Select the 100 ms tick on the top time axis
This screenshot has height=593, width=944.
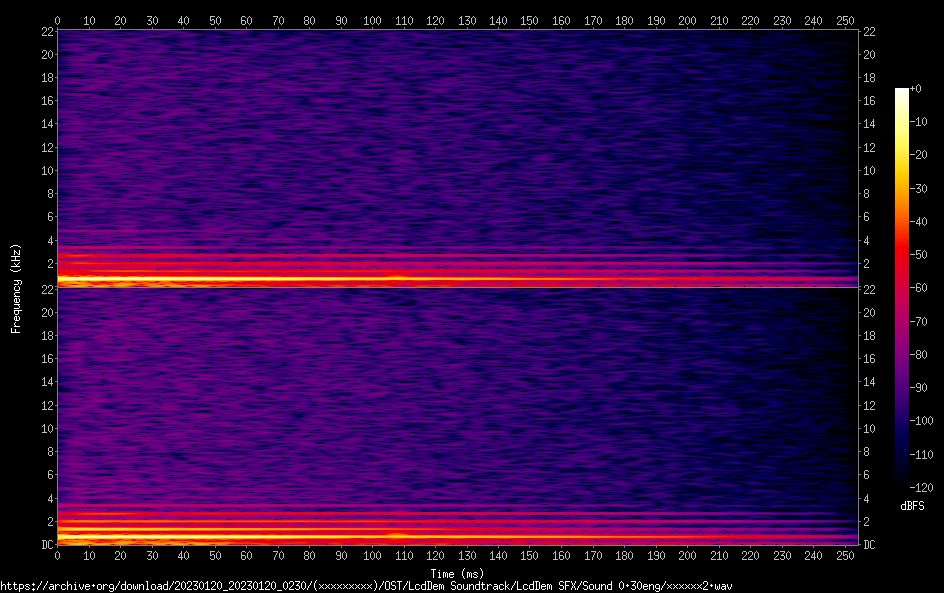coord(372,20)
